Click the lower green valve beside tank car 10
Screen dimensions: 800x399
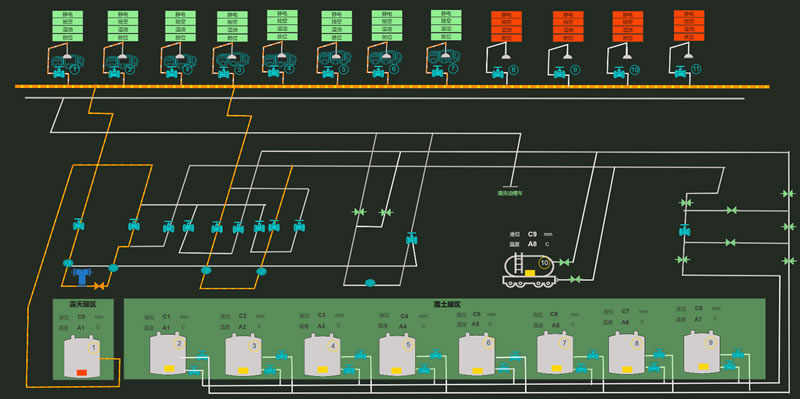point(575,279)
